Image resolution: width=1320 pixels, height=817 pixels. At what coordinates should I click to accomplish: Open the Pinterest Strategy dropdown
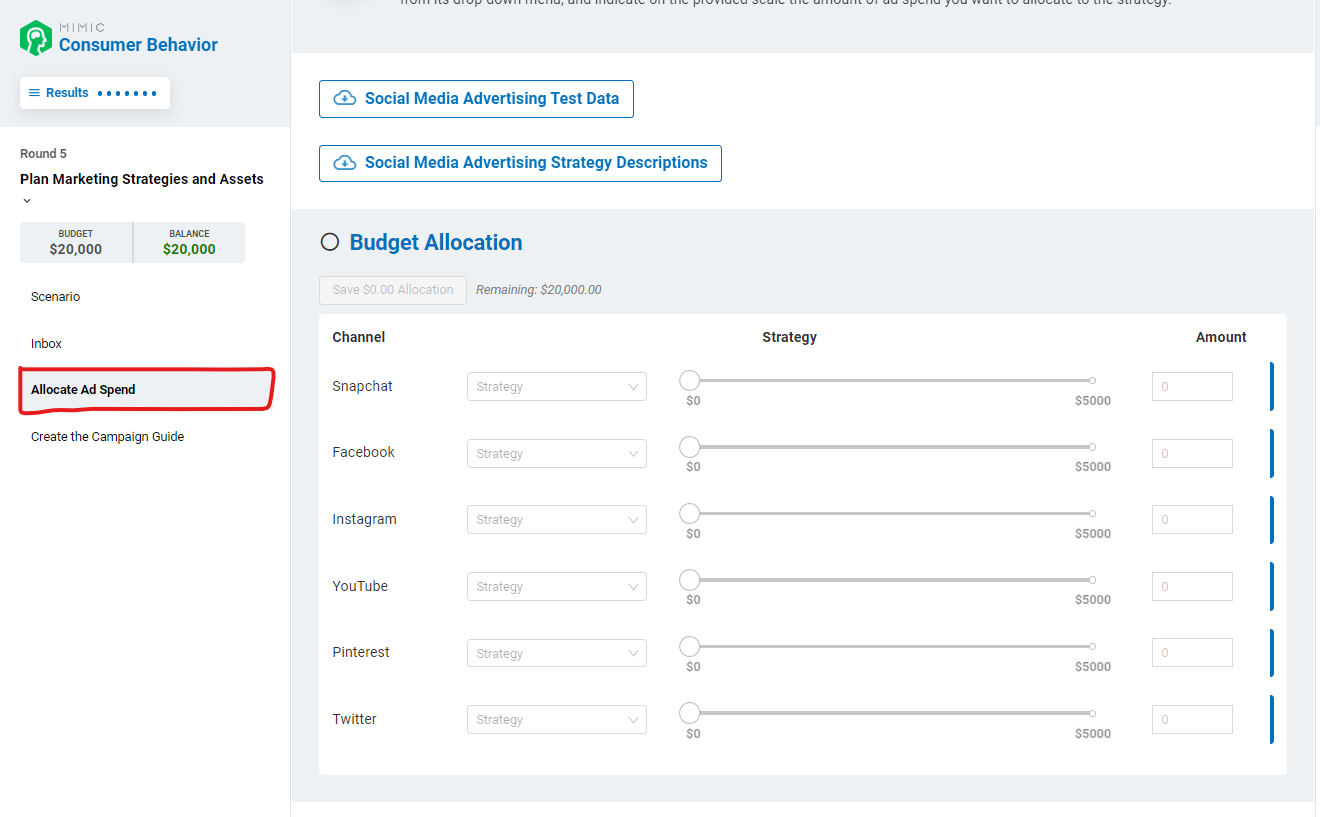(x=557, y=654)
